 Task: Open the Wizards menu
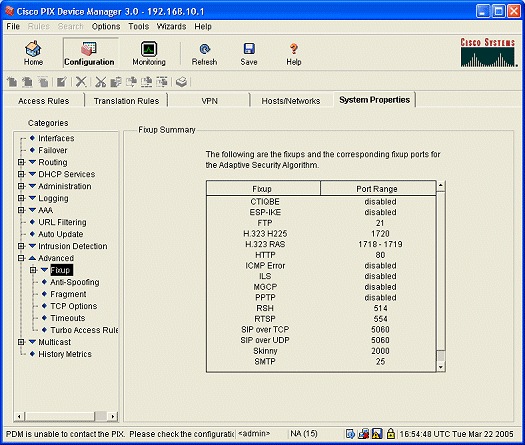point(171,26)
